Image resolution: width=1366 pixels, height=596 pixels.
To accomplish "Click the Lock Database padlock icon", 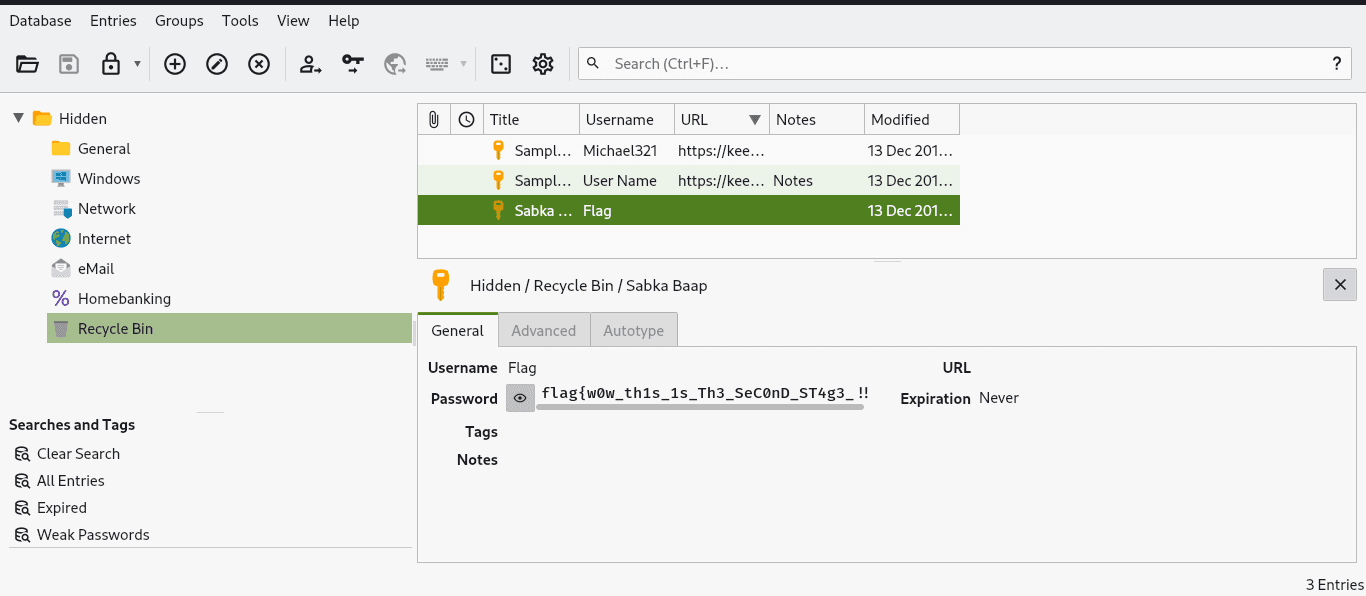I will pos(111,64).
